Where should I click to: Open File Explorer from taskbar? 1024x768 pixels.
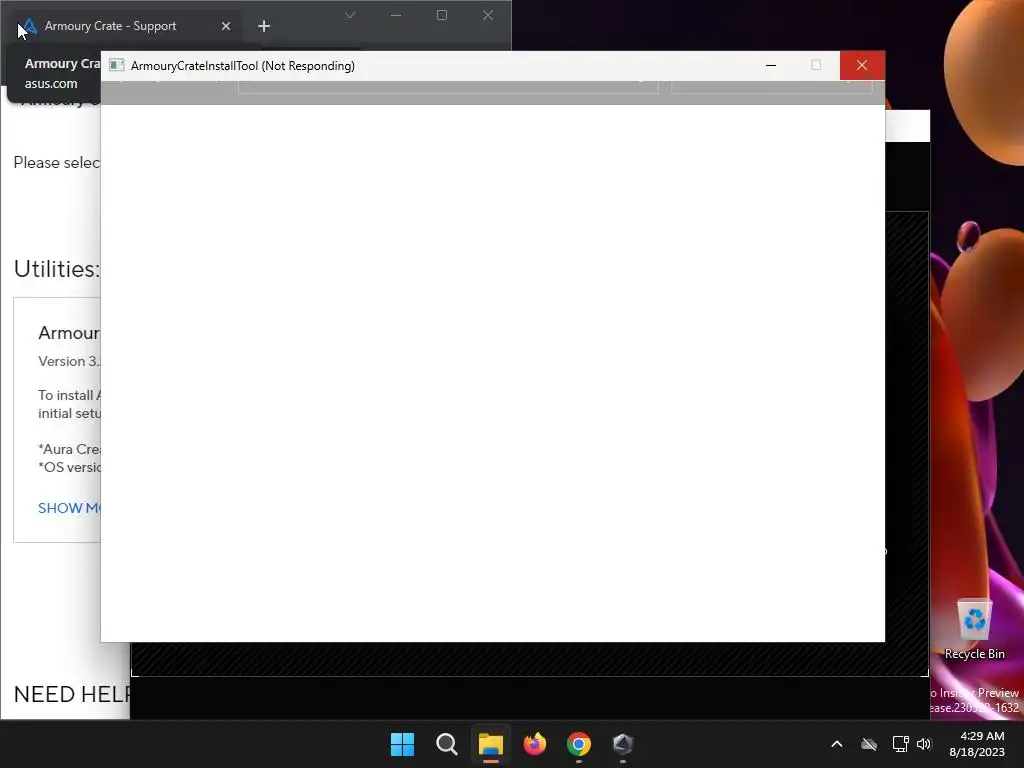[490, 744]
